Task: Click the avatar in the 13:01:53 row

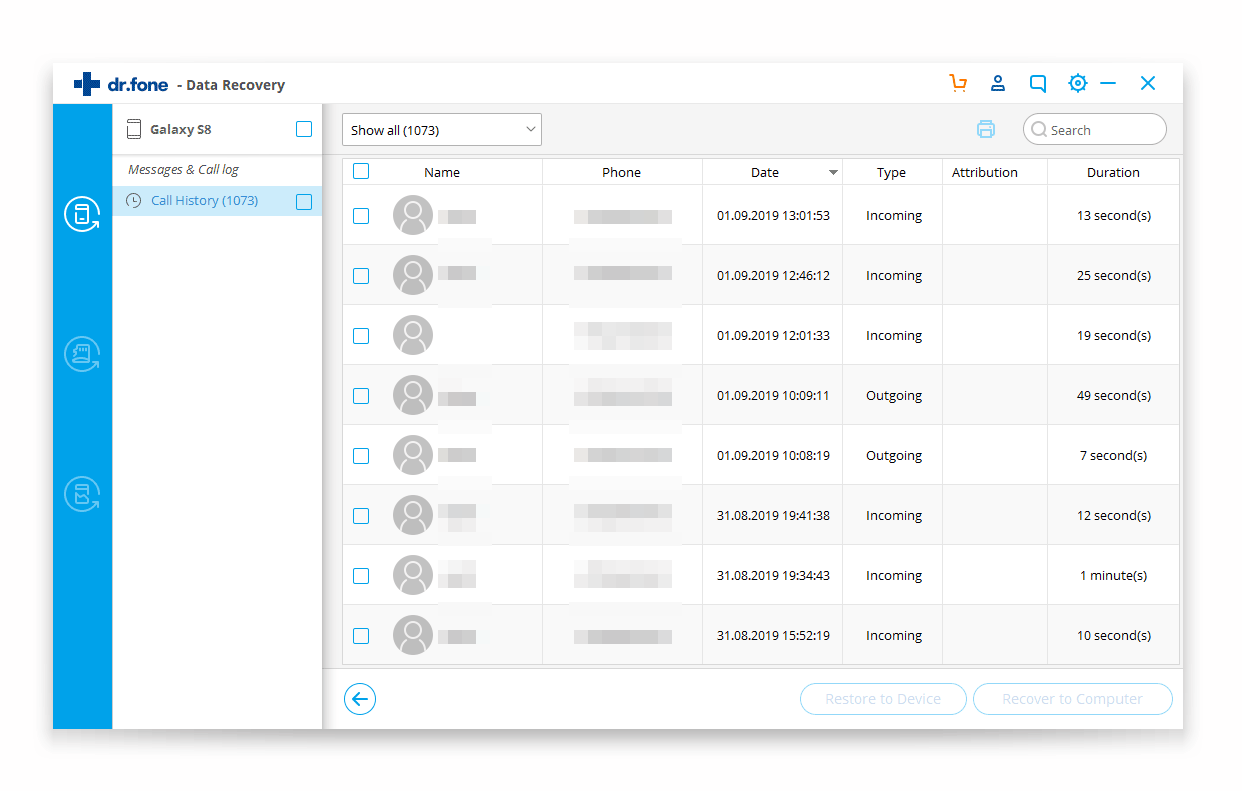Action: click(413, 215)
